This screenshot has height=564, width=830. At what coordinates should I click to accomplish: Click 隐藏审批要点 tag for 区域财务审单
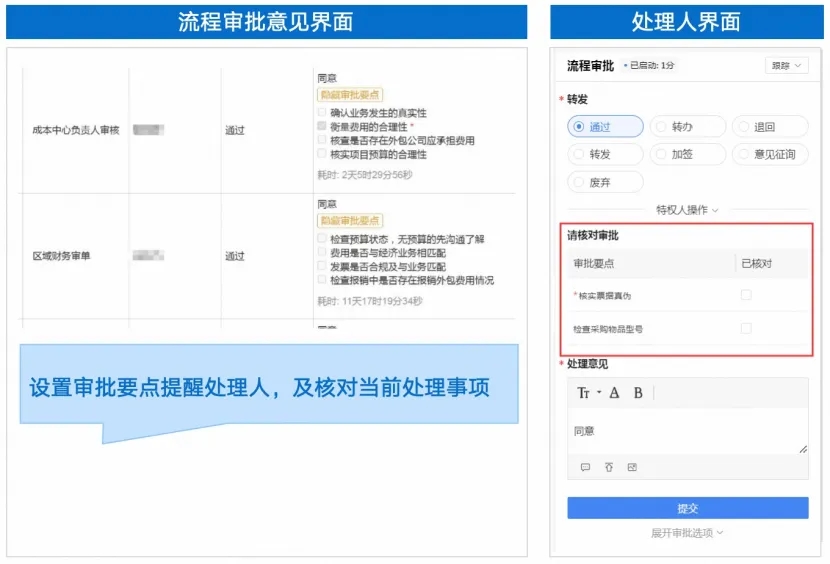349,220
